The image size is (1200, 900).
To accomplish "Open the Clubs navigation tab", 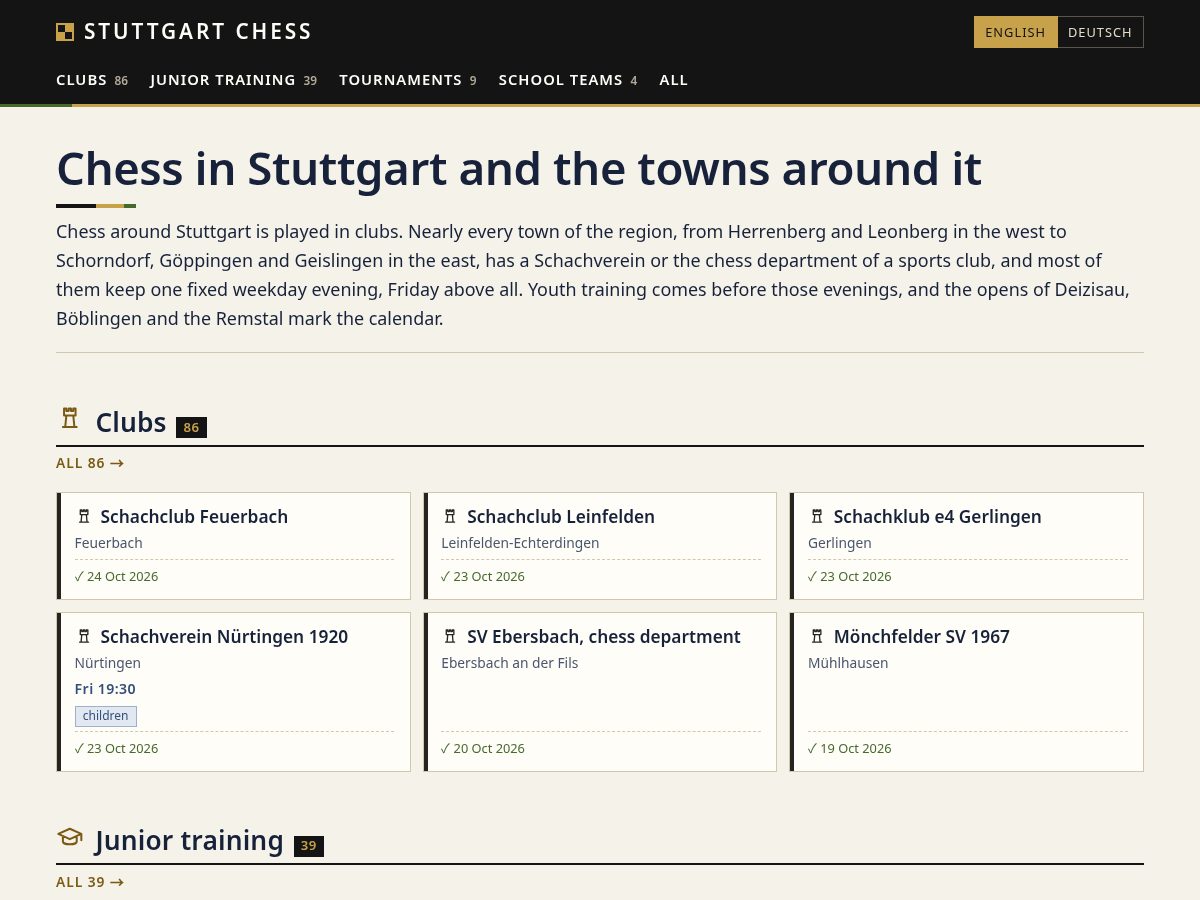I will [92, 80].
